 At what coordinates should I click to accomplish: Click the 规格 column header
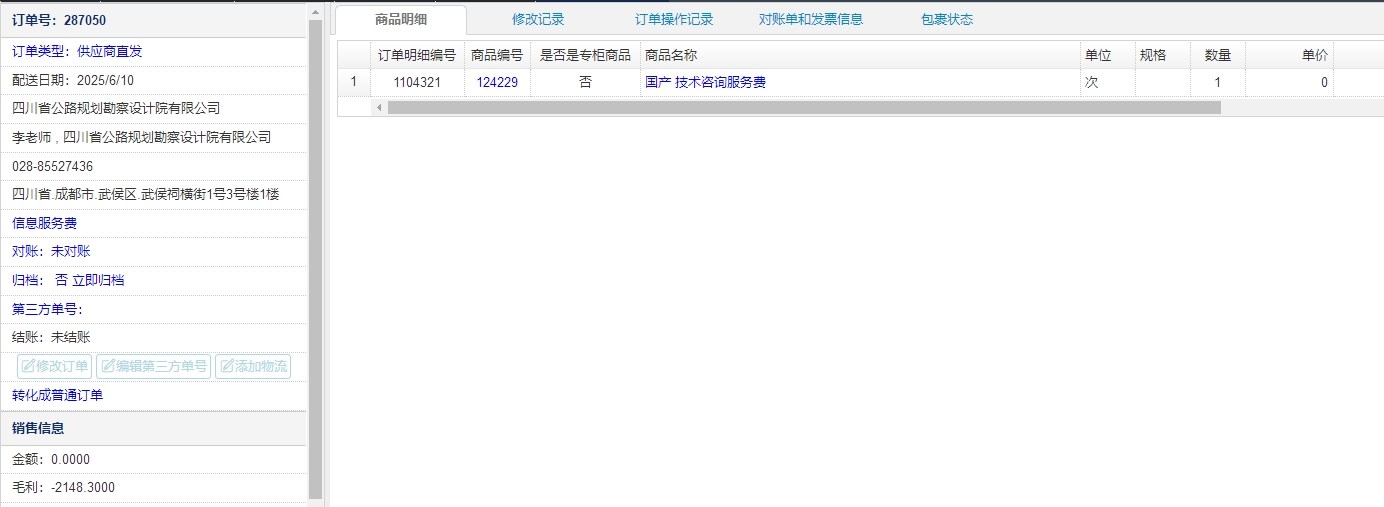[x=1163, y=55]
